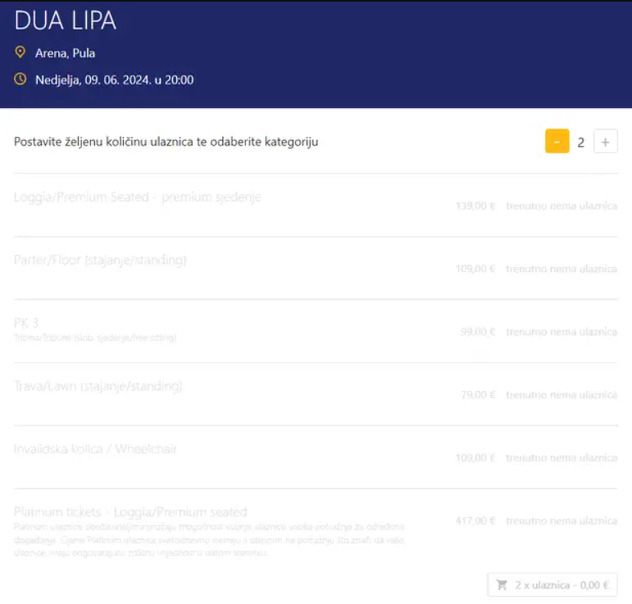Select Parter/Floor (stajanje/standing) category
This screenshot has height=604, width=632.
pos(316,268)
